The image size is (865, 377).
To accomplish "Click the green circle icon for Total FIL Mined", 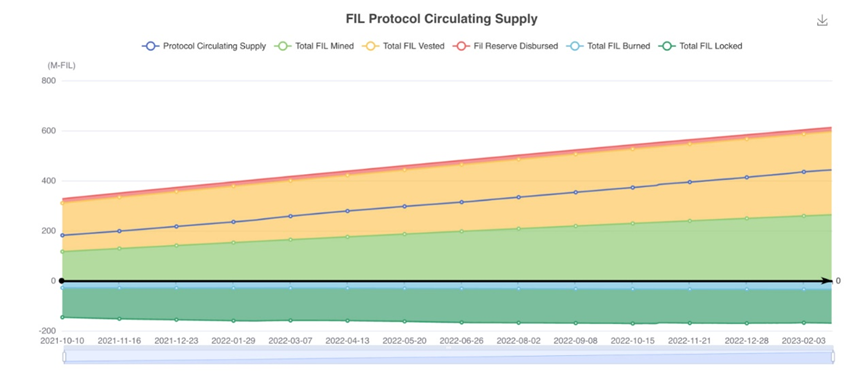I will tap(282, 46).
